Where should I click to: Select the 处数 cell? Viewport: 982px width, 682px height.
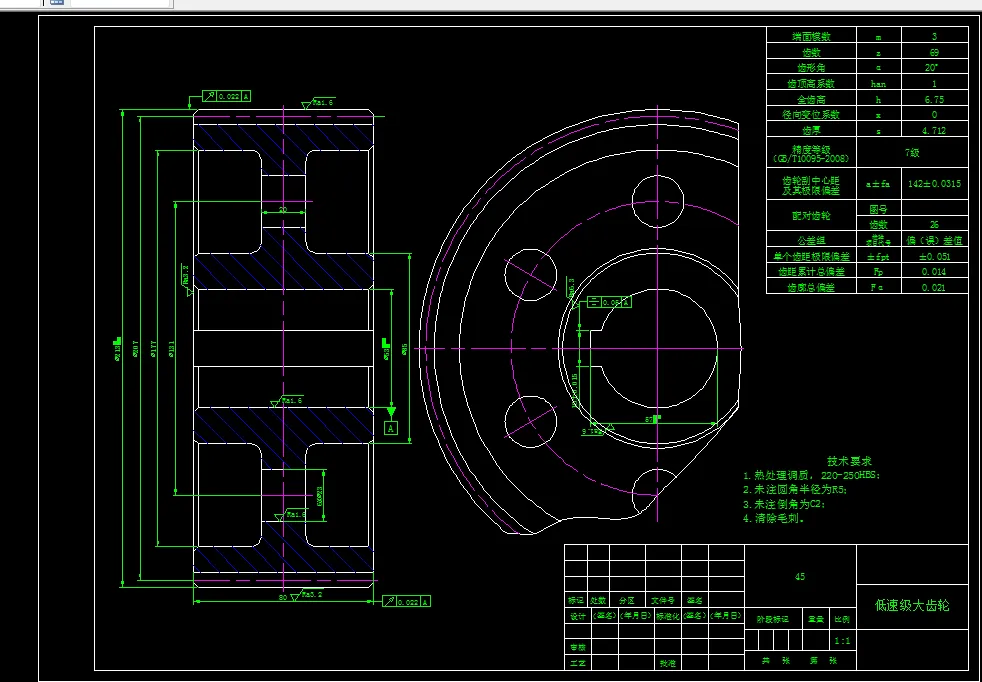point(598,600)
